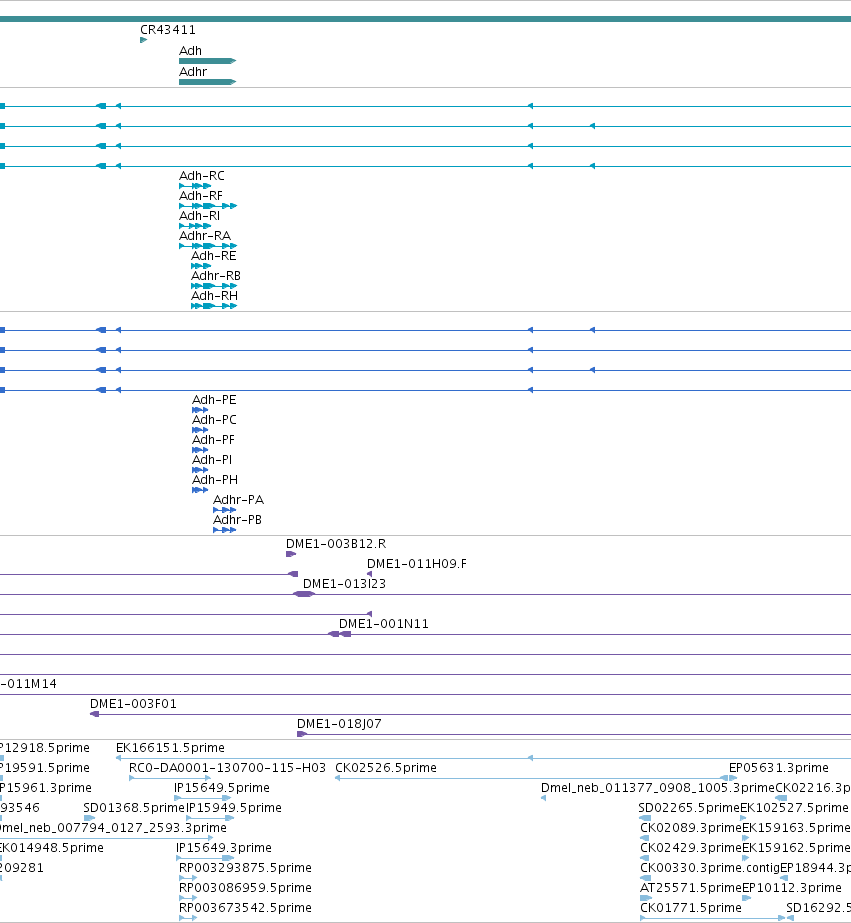Image resolution: width=851 pixels, height=923 pixels.
Task: Select the SD02265.5prime EST label
Action: (689, 808)
